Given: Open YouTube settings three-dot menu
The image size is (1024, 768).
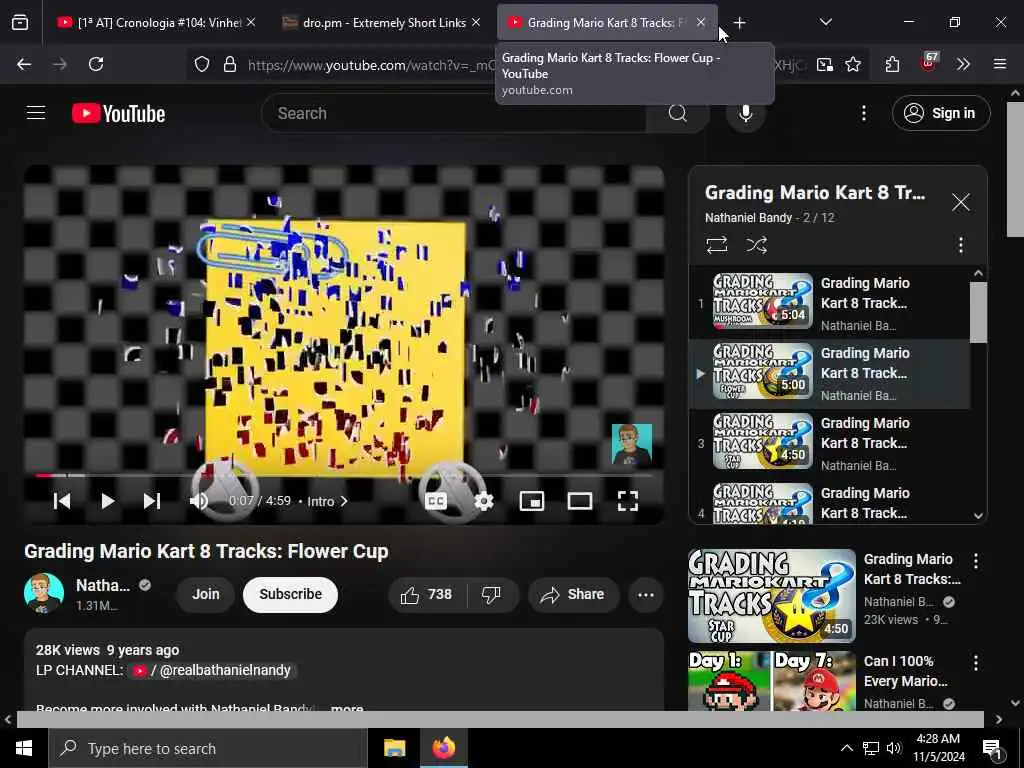Looking at the screenshot, I should click(864, 114).
